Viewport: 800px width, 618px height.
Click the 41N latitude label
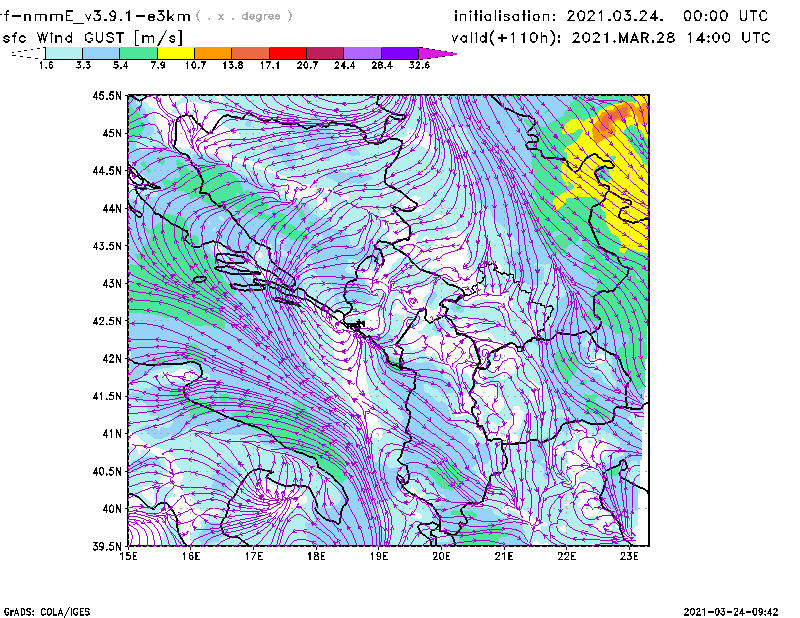pyautogui.click(x=112, y=434)
